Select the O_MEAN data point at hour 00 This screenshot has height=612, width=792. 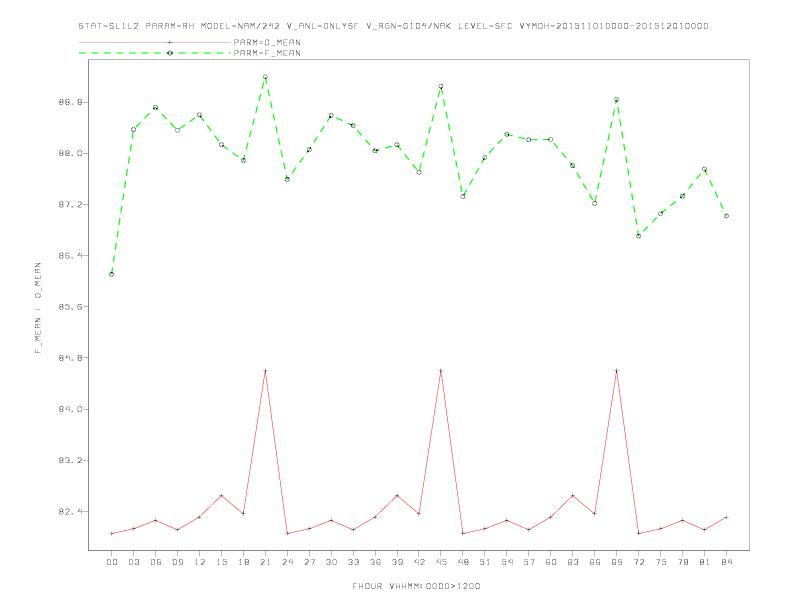coord(112,533)
